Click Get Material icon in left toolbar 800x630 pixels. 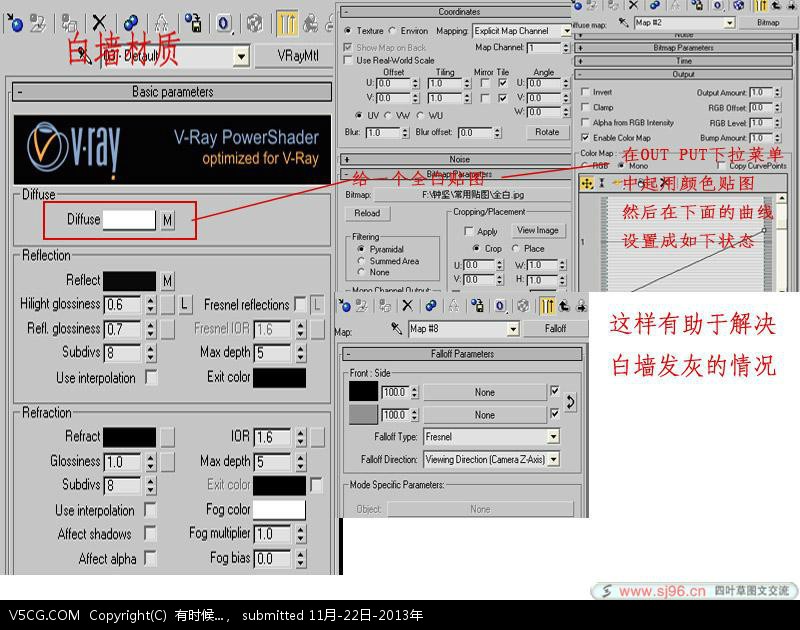coord(13,21)
